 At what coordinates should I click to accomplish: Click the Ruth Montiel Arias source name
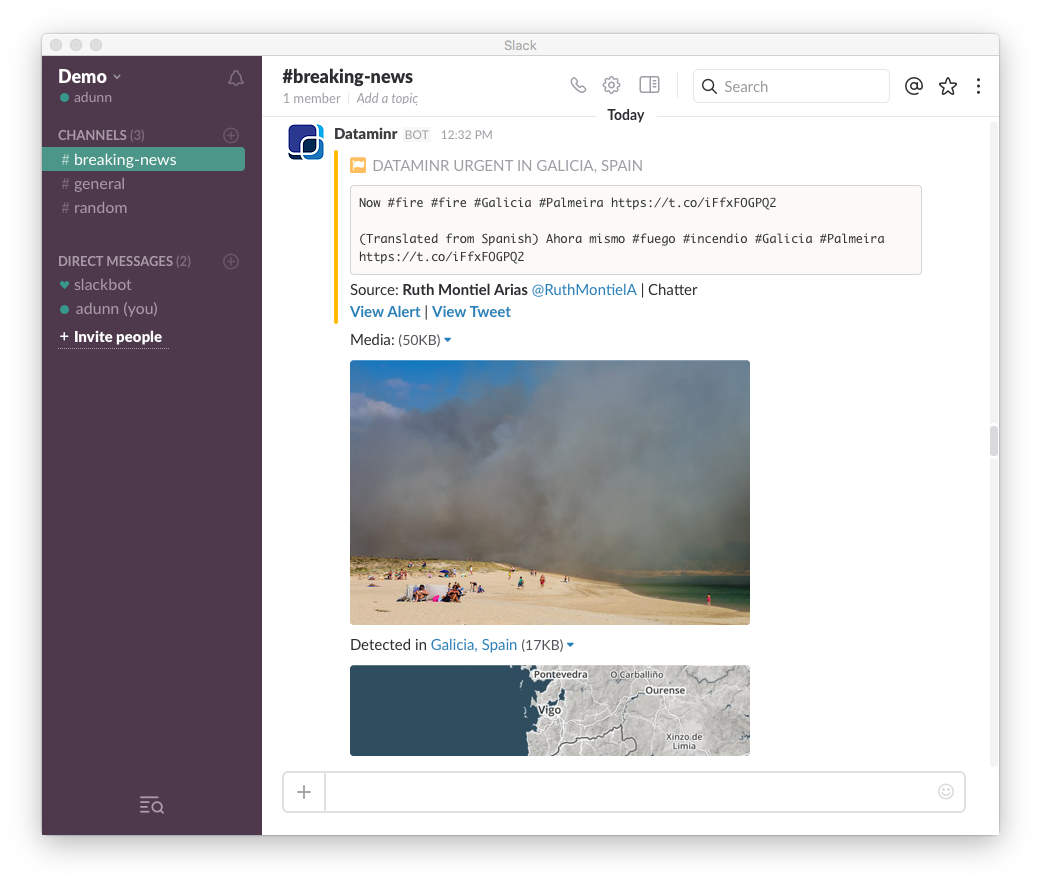tap(465, 290)
